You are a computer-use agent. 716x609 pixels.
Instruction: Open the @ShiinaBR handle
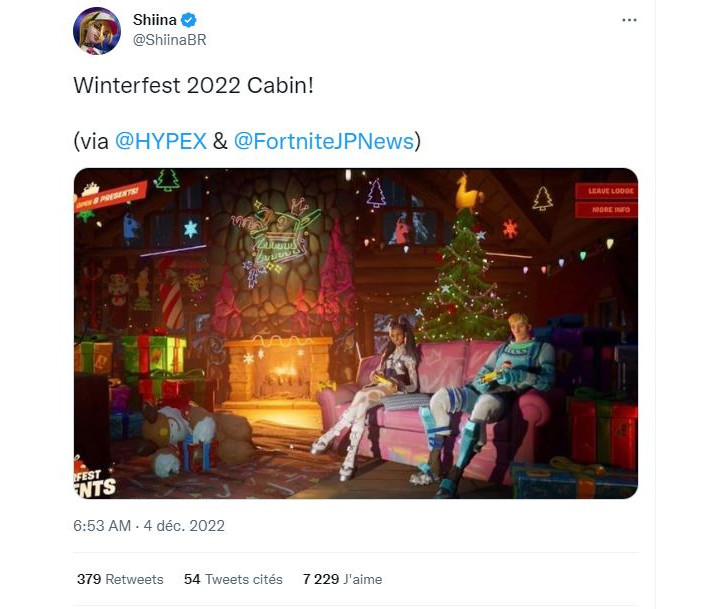pos(170,39)
